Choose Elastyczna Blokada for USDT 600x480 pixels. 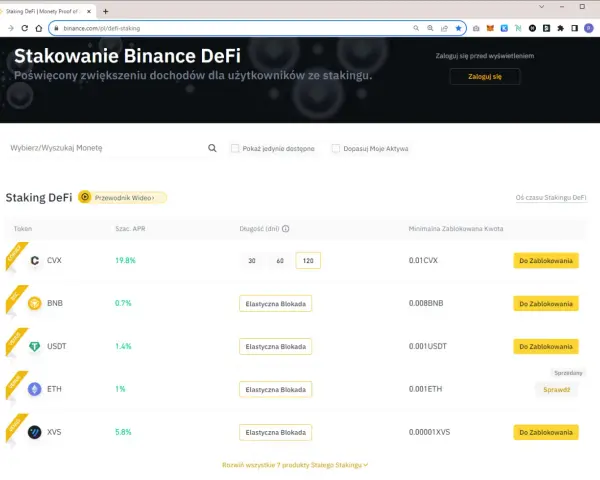click(276, 346)
